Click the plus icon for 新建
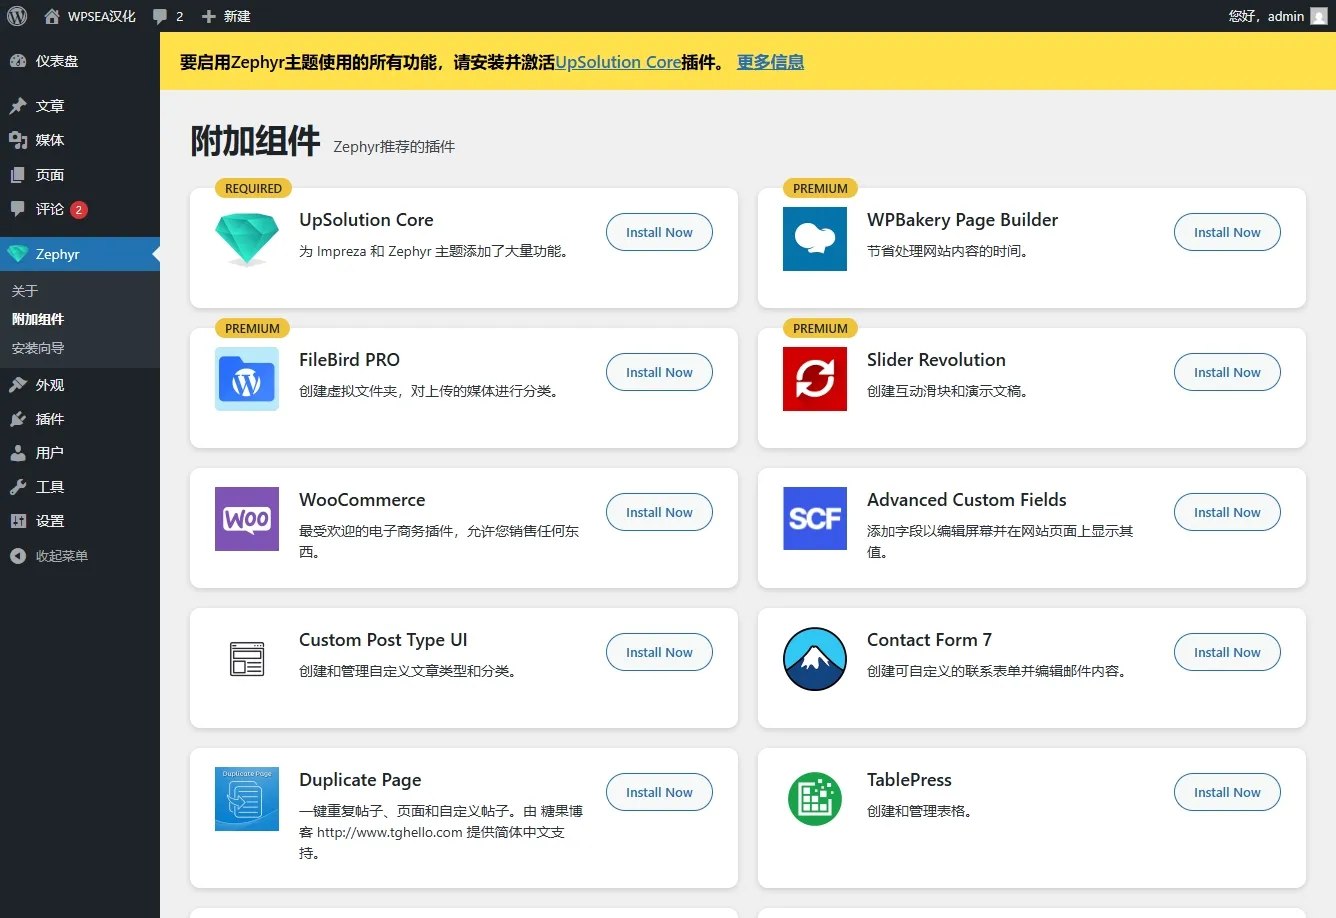The height and width of the screenshot is (918, 1336). [x=208, y=16]
